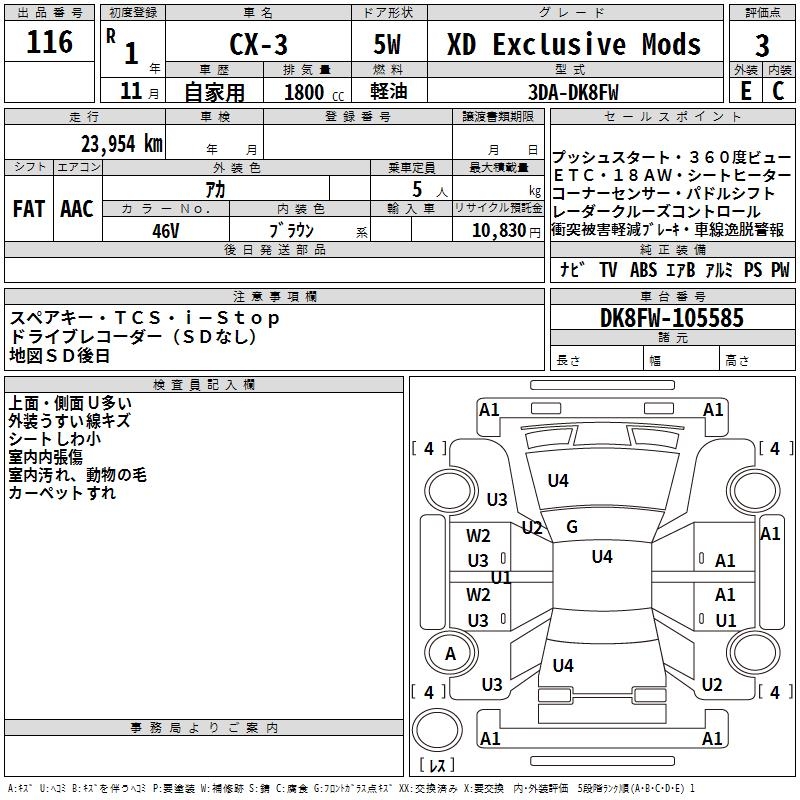The height and width of the screenshot is (800, 800).
Task: Click the 乗車定員 header
Action: 411,168
